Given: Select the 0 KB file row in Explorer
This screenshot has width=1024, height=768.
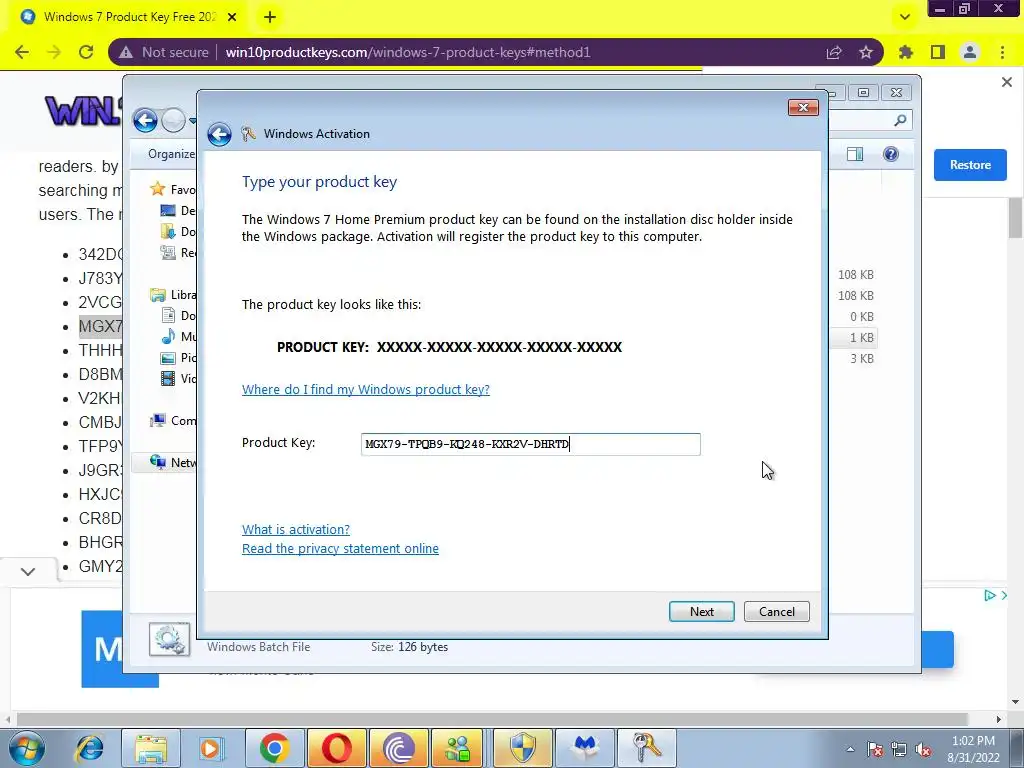Looking at the screenshot, I should (854, 317).
